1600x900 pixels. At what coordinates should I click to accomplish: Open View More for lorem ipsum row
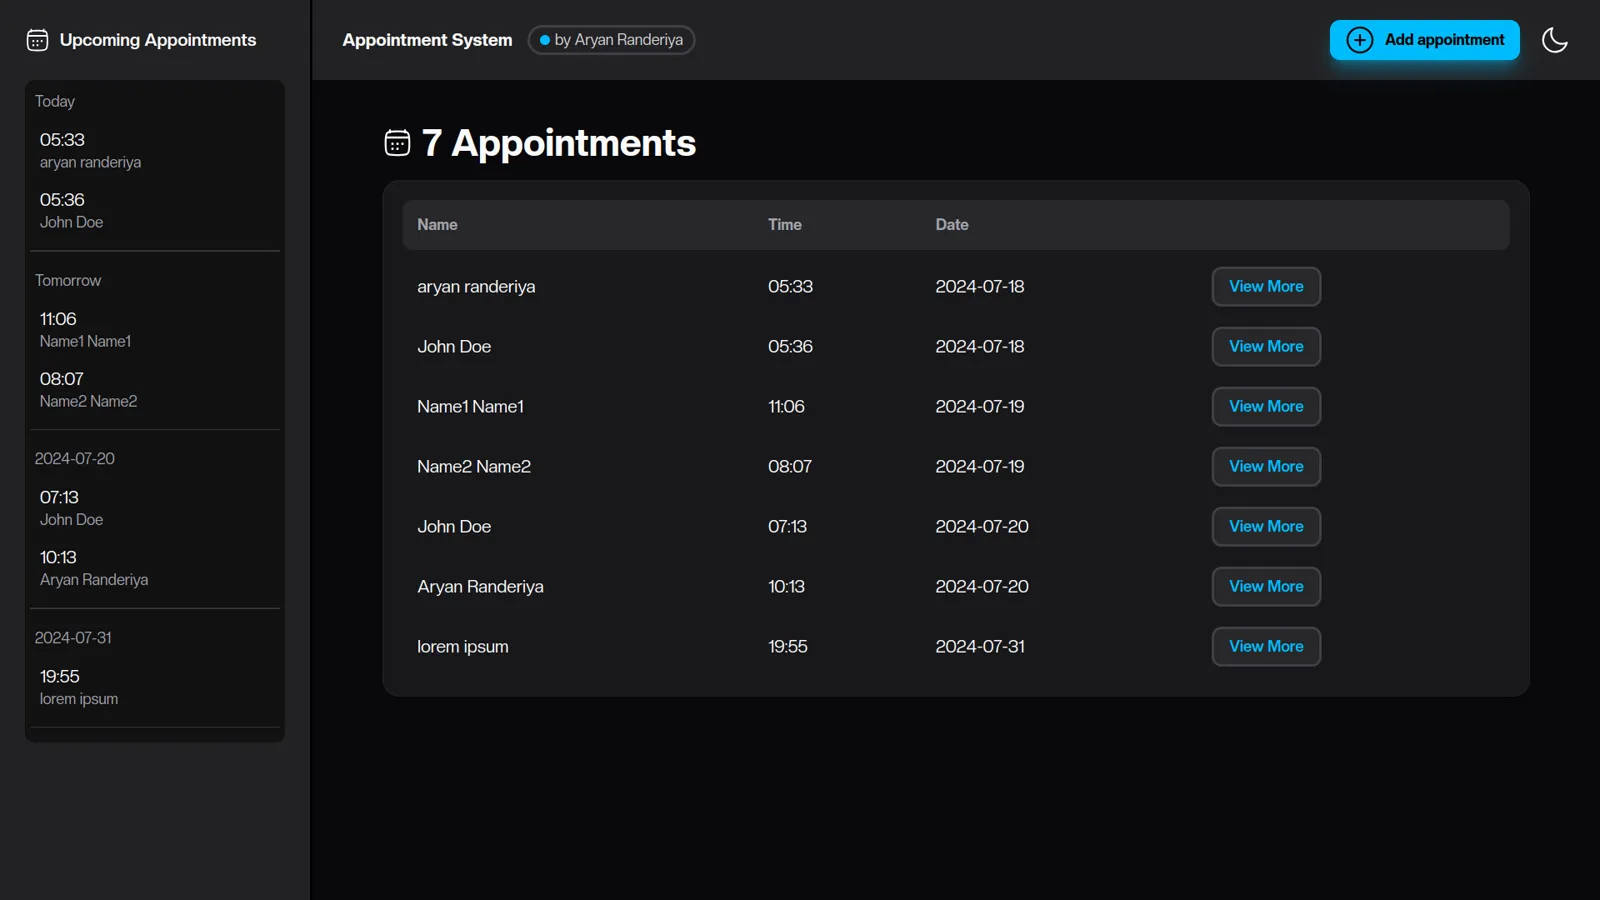tap(1266, 646)
